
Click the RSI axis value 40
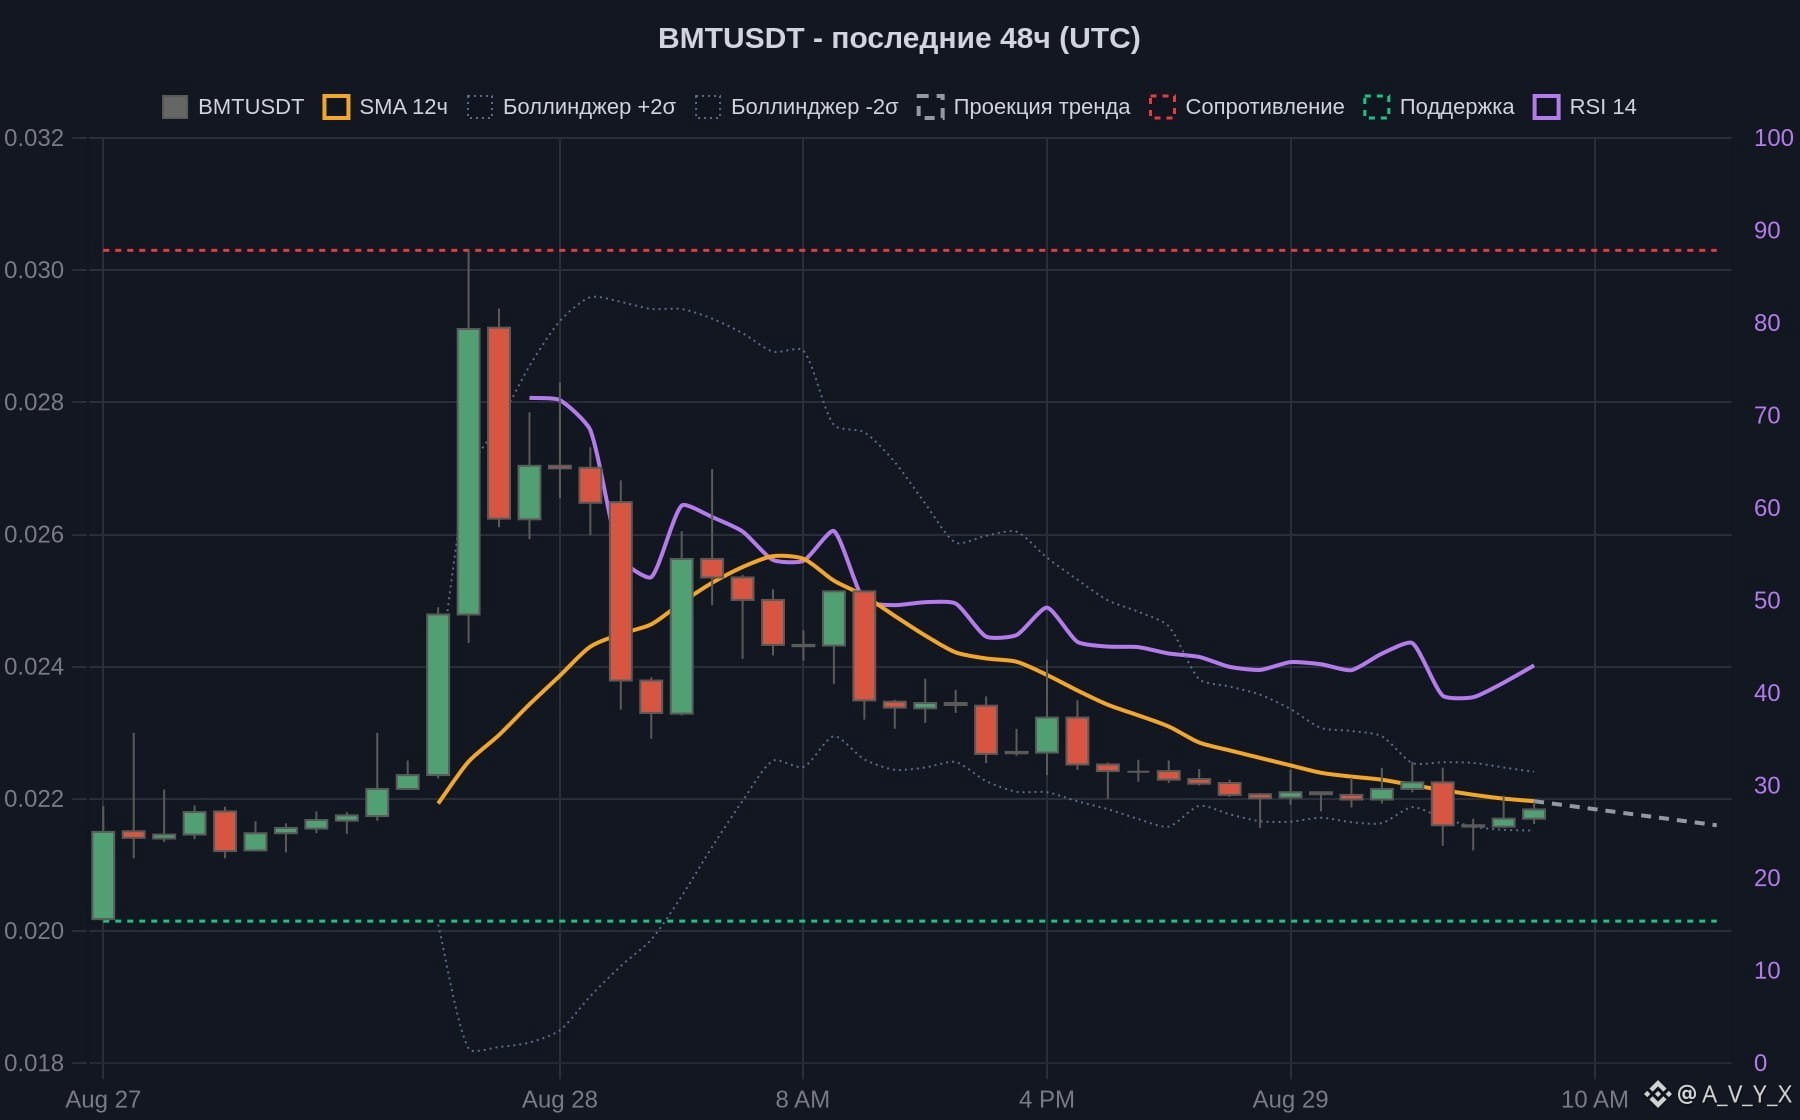coord(1767,693)
